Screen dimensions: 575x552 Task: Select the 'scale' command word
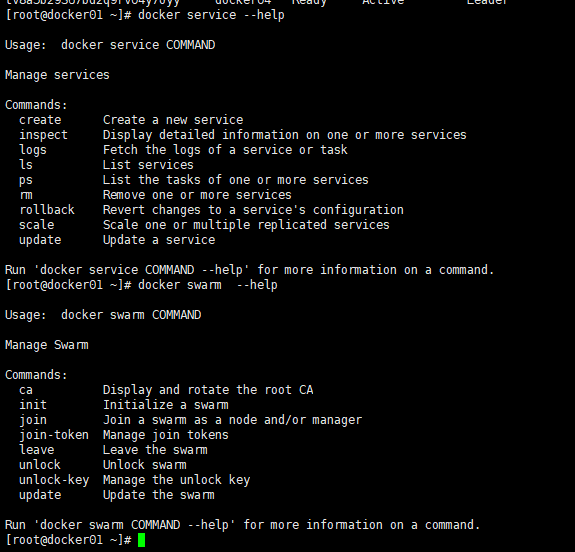pos(37,225)
